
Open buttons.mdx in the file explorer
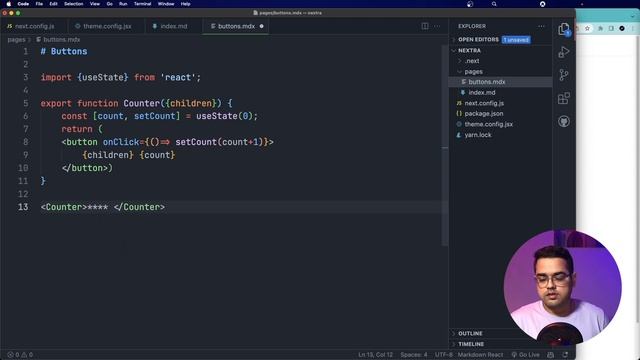[500, 82]
